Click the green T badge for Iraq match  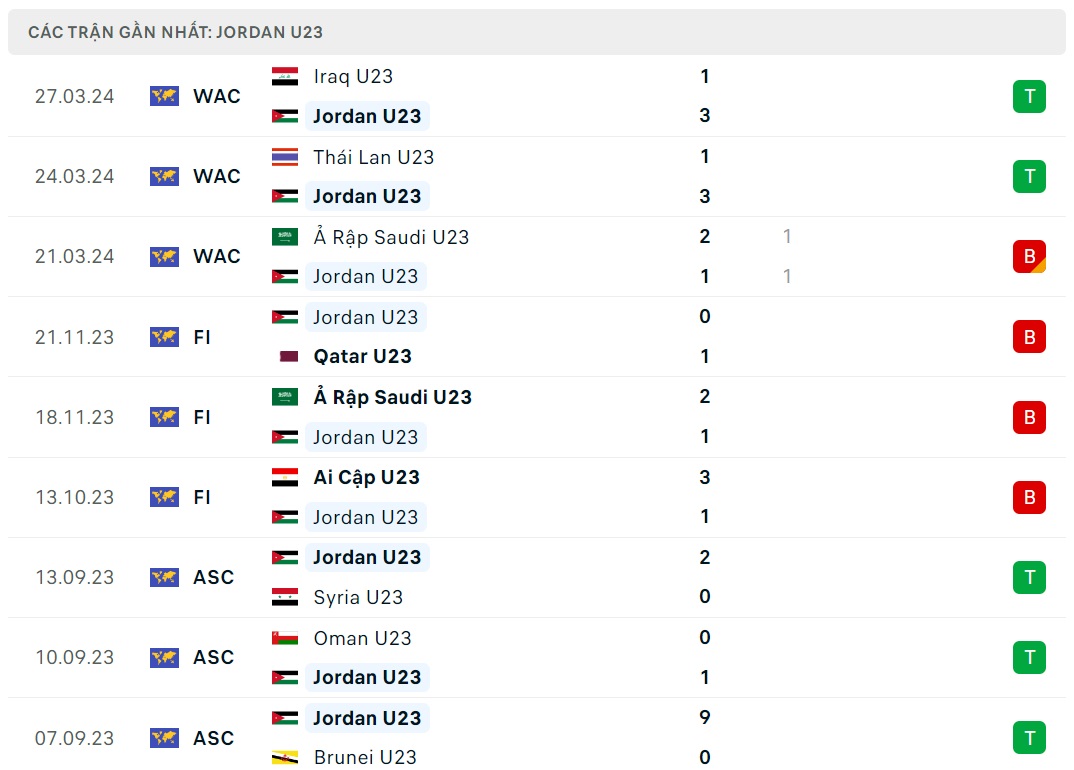point(1029,97)
